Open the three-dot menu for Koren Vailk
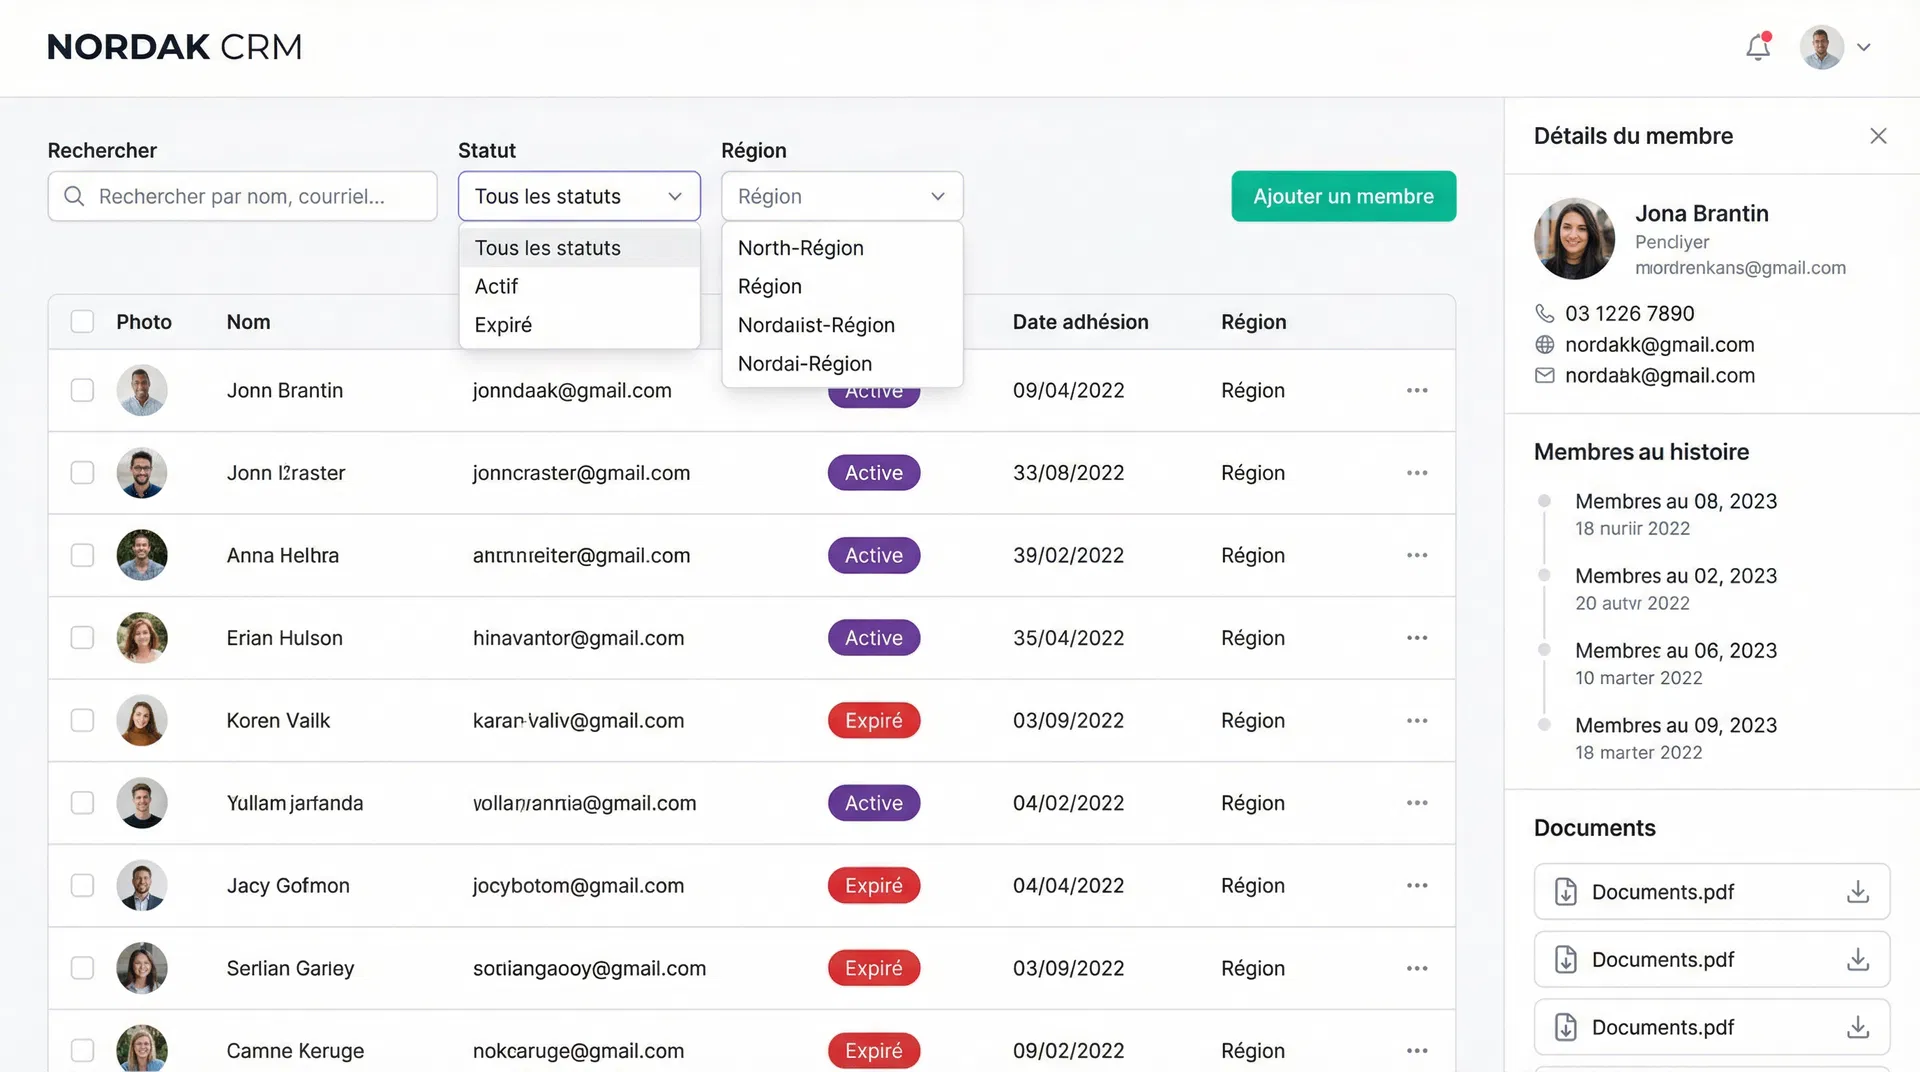The height and width of the screenshot is (1072, 1920). [x=1416, y=721]
